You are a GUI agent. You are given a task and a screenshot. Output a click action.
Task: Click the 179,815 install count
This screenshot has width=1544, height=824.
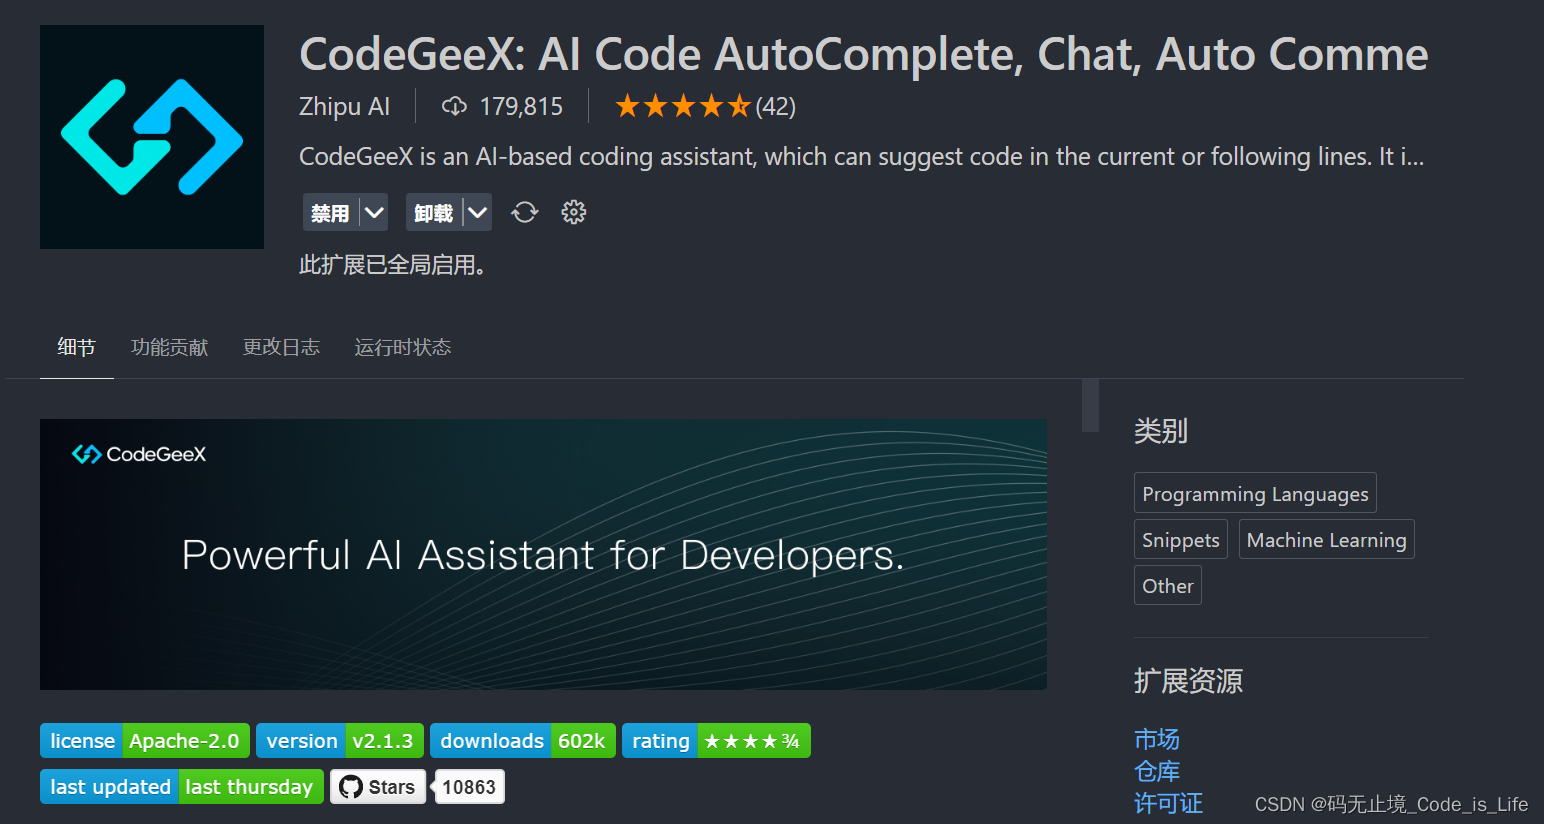coord(521,106)
